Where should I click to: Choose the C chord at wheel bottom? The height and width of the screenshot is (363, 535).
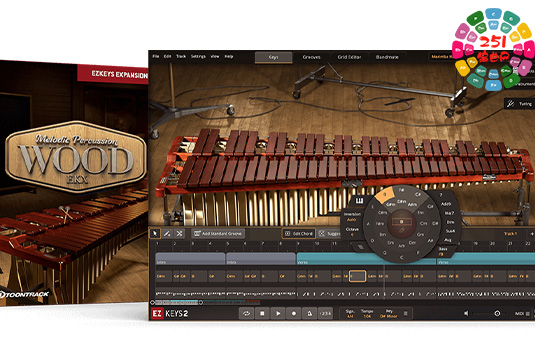point(401,258)
